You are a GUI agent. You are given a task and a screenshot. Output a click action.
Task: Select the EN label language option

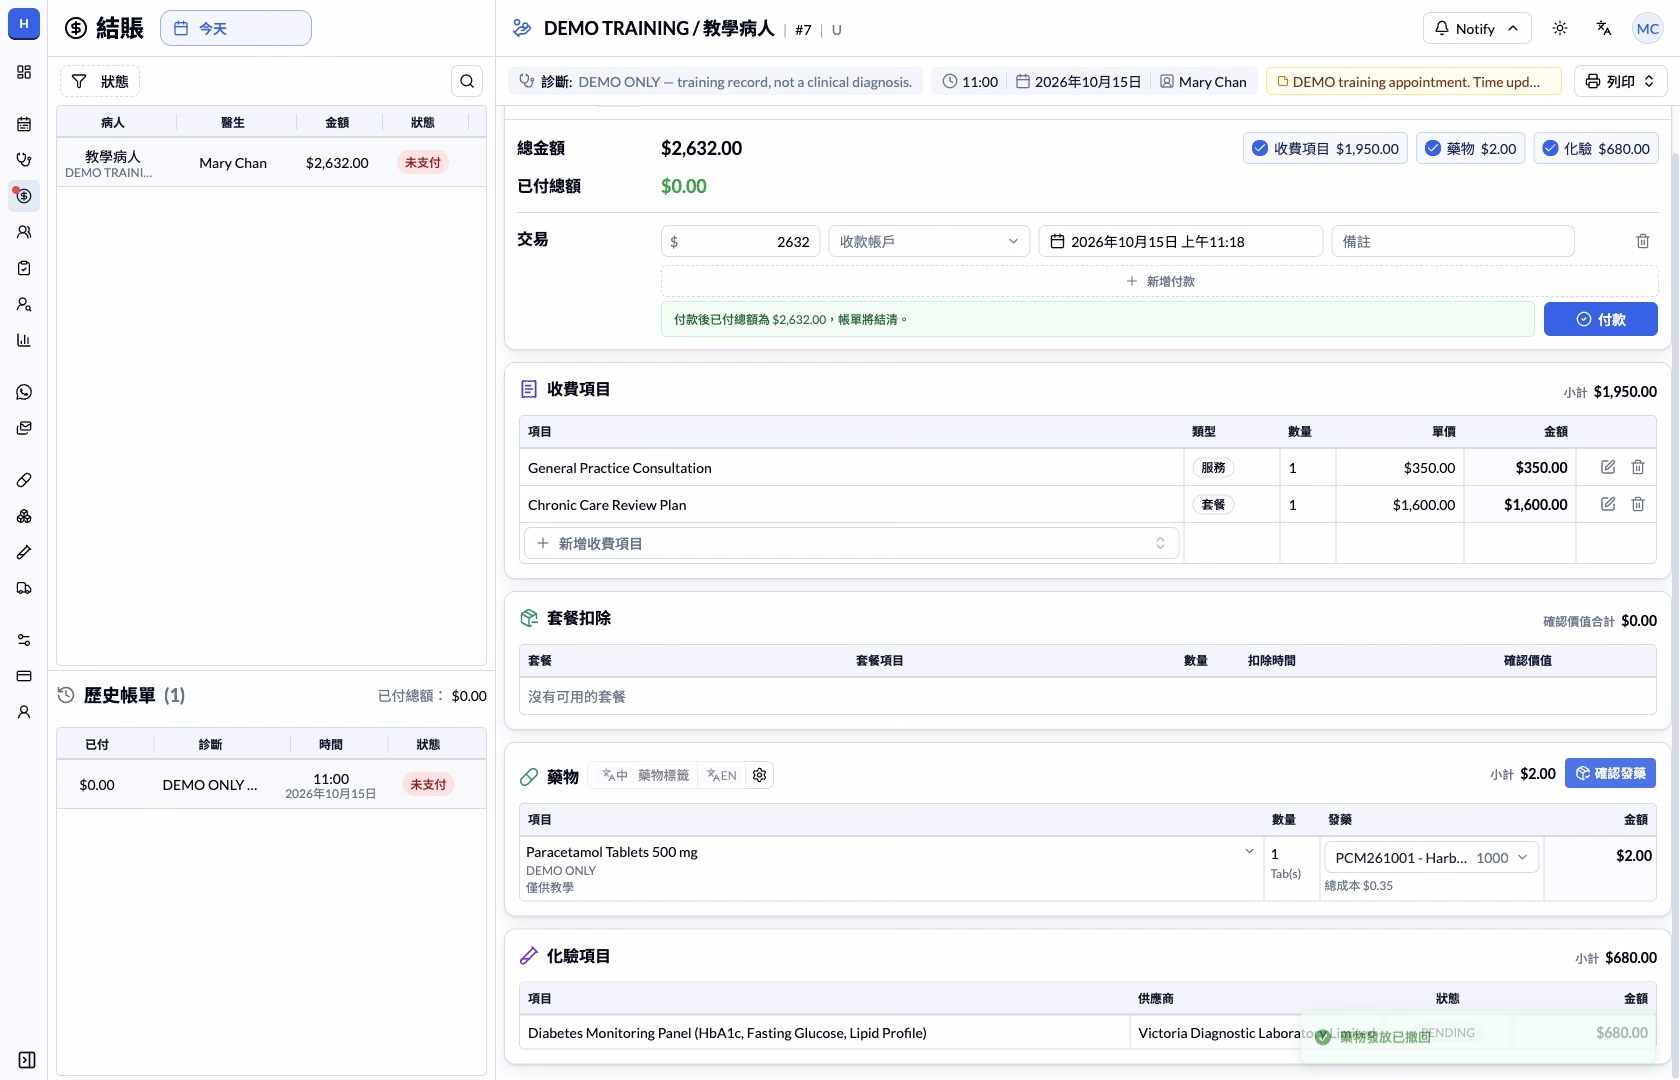[x=722, y=775]
